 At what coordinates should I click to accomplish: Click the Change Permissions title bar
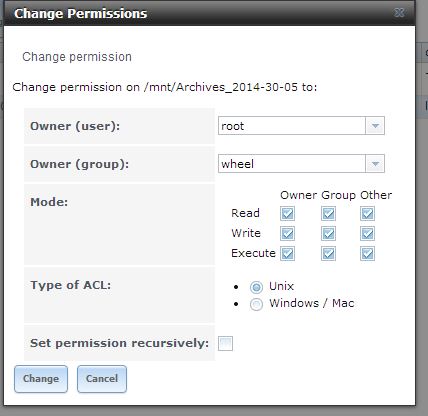[209, 13]
